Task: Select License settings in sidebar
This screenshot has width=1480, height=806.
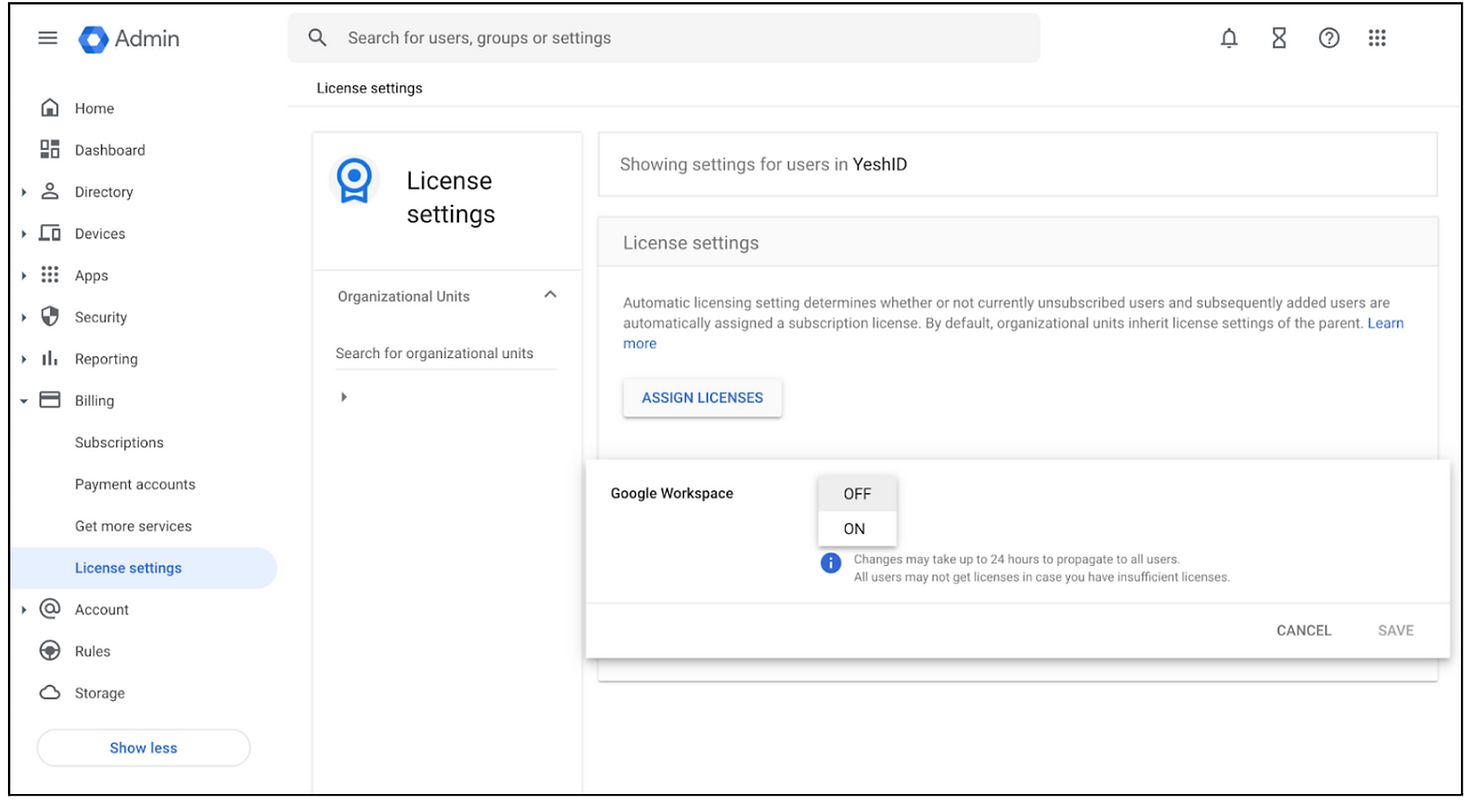Action: pos(143,568)
